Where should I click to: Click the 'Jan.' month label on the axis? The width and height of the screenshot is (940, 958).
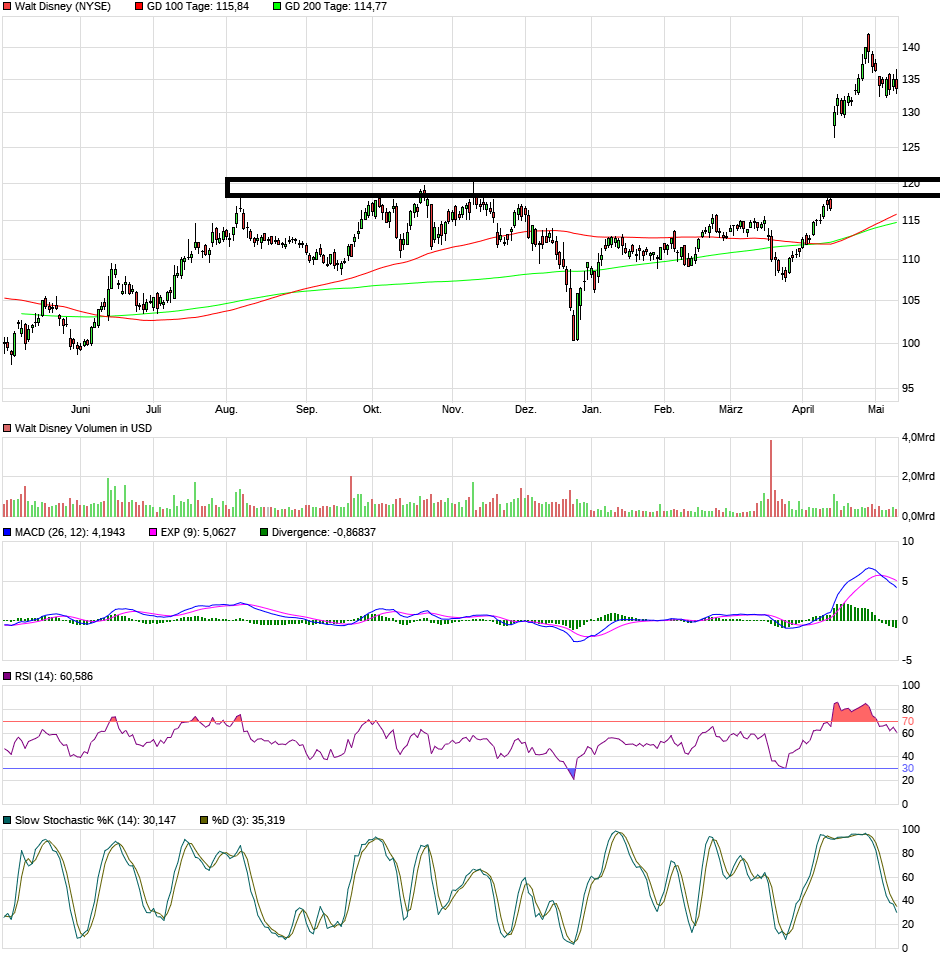point(591,409)
